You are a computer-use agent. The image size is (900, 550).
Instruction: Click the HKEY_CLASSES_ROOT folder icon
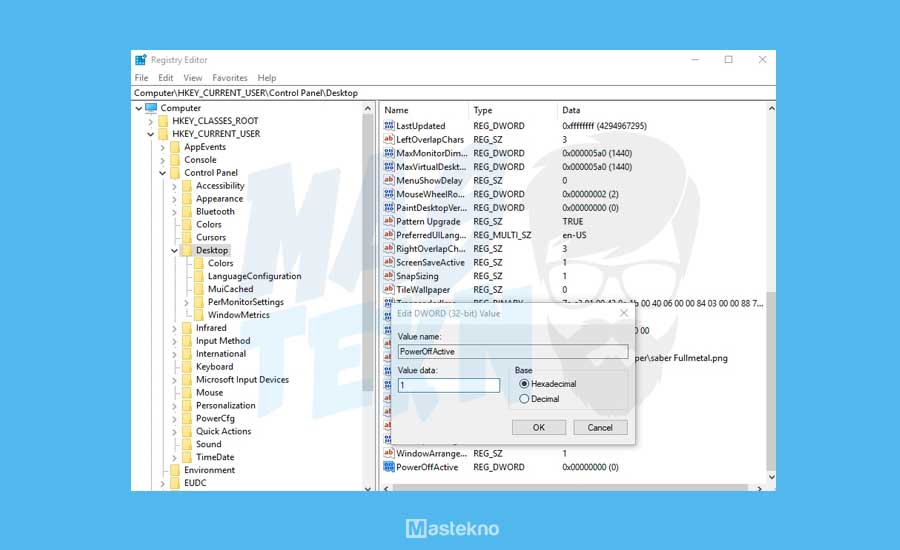(163, 121)
